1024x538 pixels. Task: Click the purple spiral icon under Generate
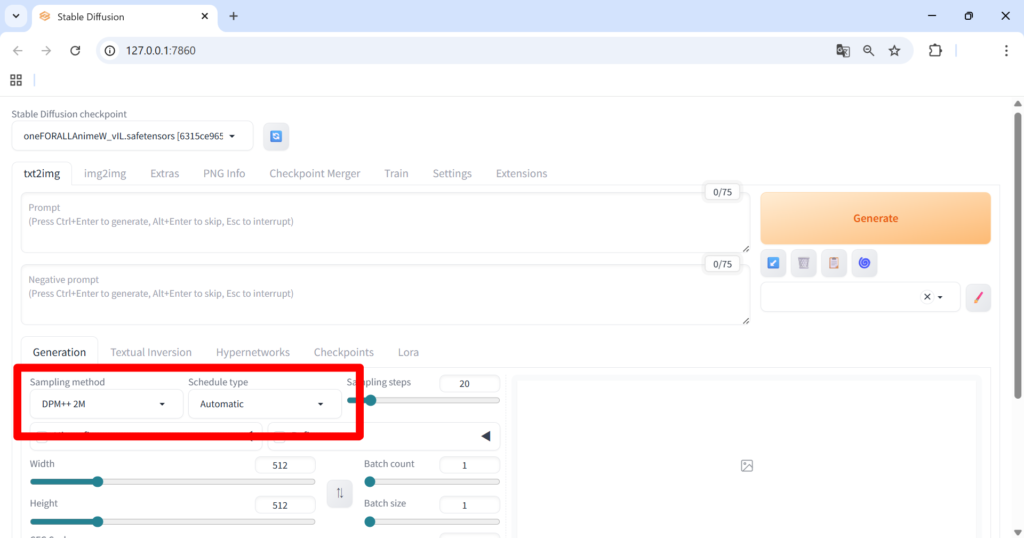[864, 263]
